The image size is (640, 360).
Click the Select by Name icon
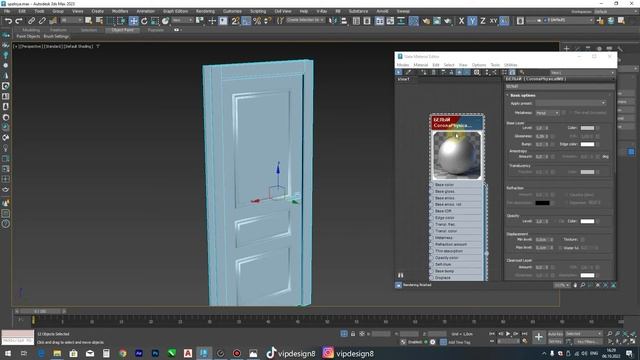pyautogui.click(x=99, y=21)
